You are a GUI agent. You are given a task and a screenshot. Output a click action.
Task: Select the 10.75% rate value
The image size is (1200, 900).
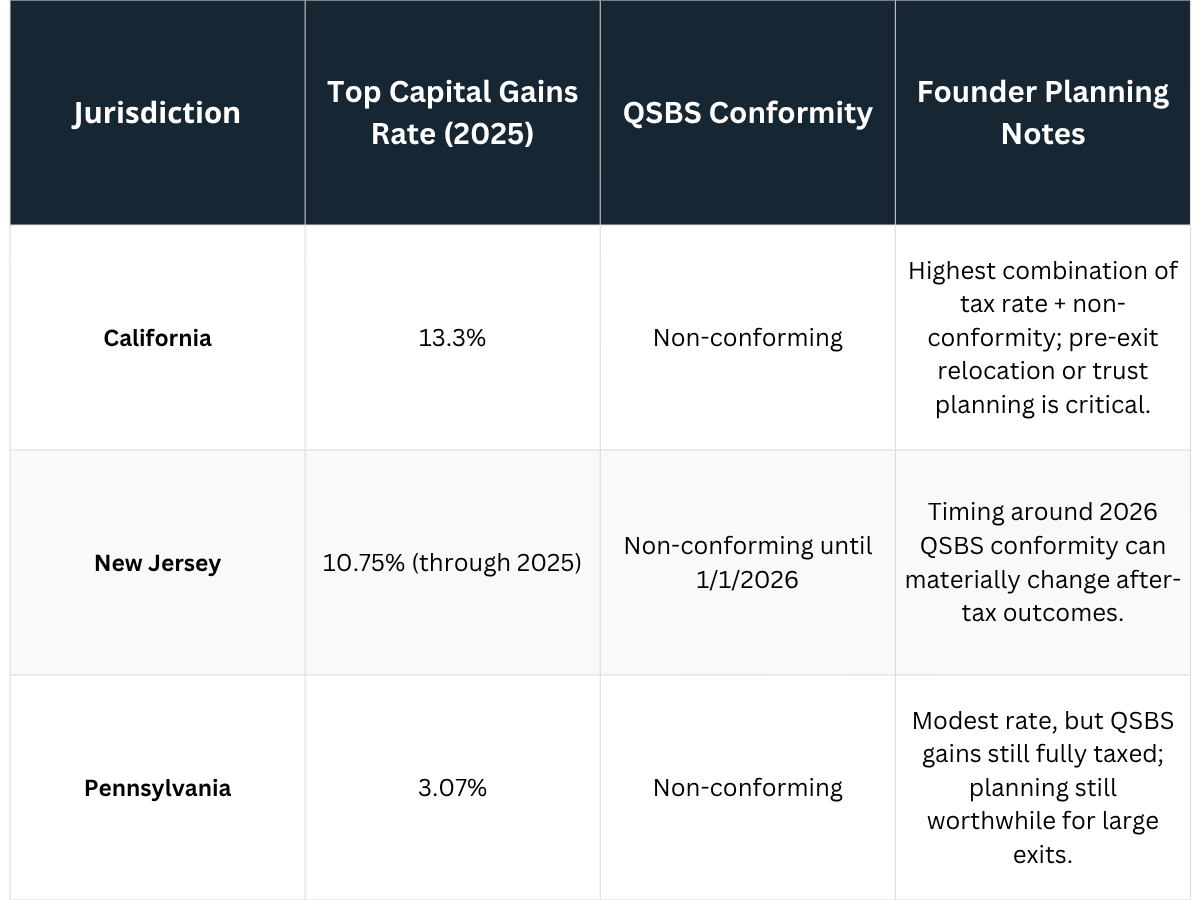(452, 563)
